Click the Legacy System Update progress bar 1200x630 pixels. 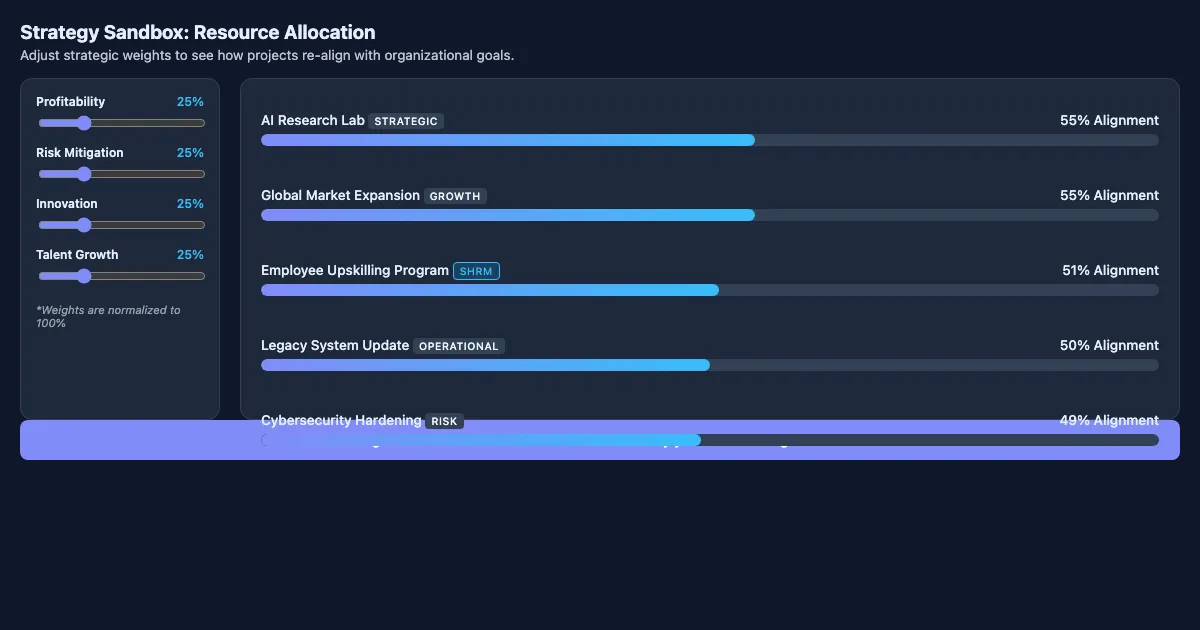click(710, 365)
